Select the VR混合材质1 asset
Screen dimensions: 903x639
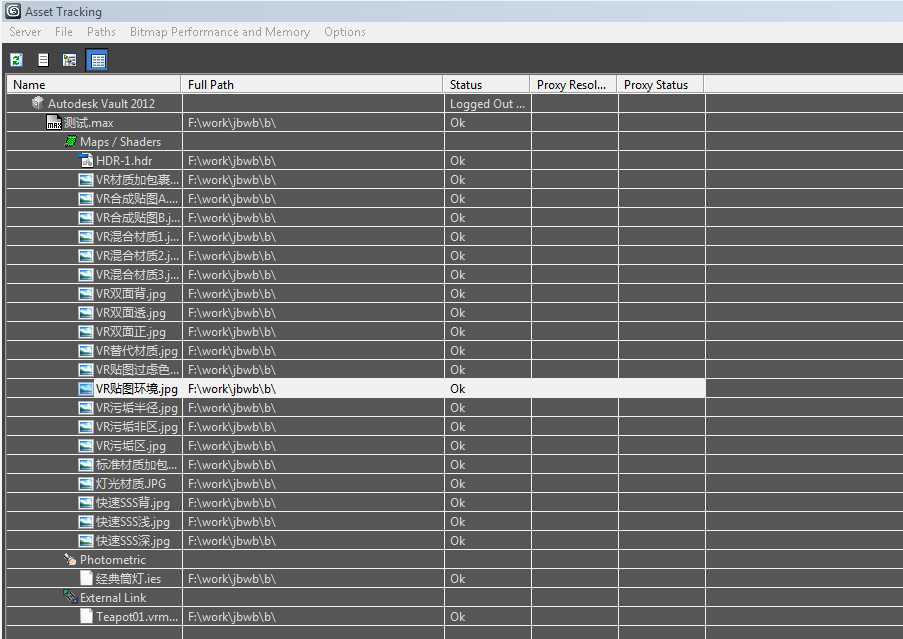(x=356, y=237)
